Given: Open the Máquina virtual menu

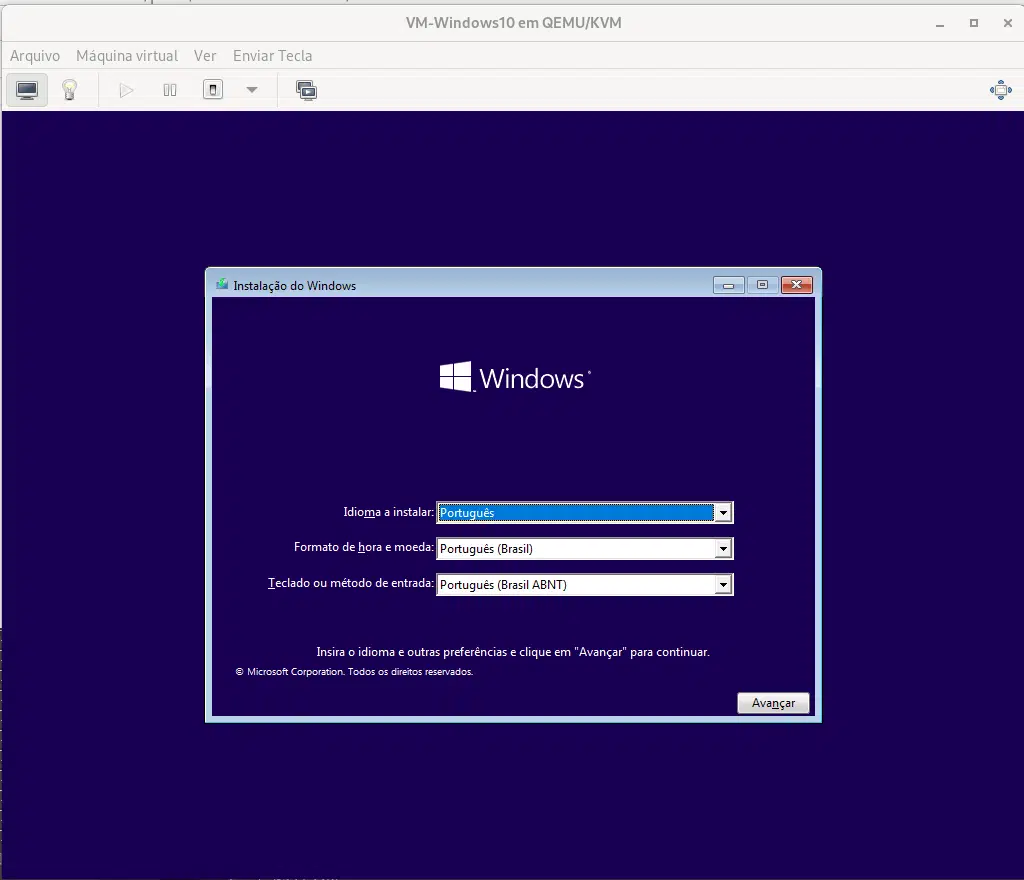Looking at the screenshot, I should 127,56.
